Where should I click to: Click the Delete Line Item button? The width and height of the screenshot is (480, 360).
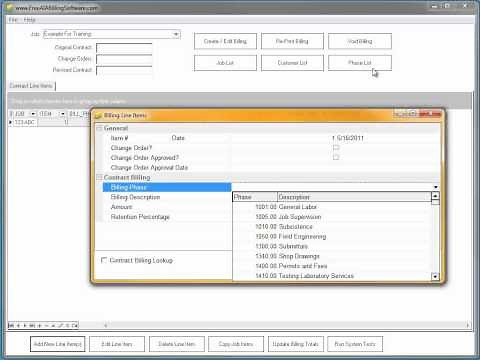tap(177, 344)
